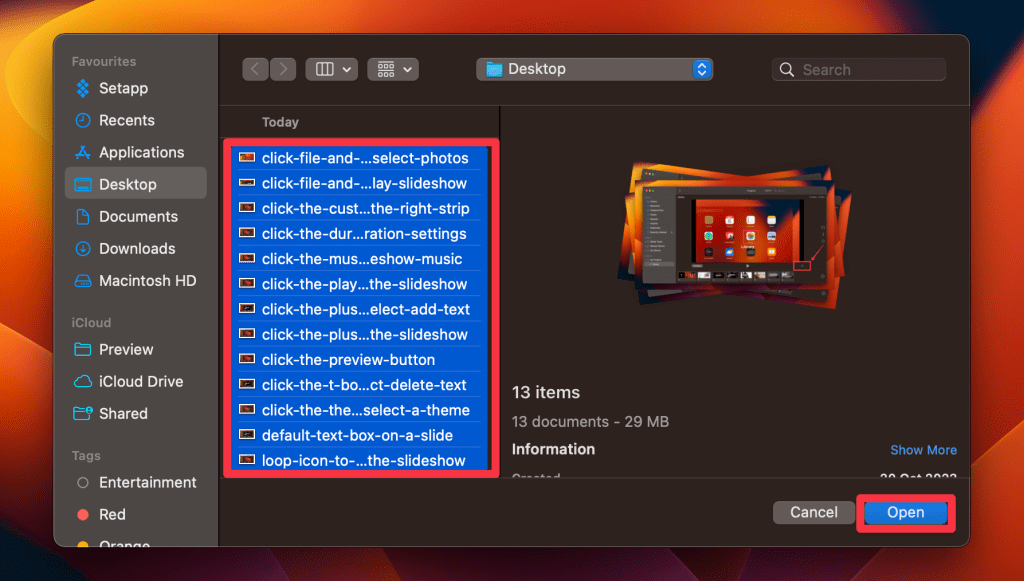Click the Search field

(859, 69)
